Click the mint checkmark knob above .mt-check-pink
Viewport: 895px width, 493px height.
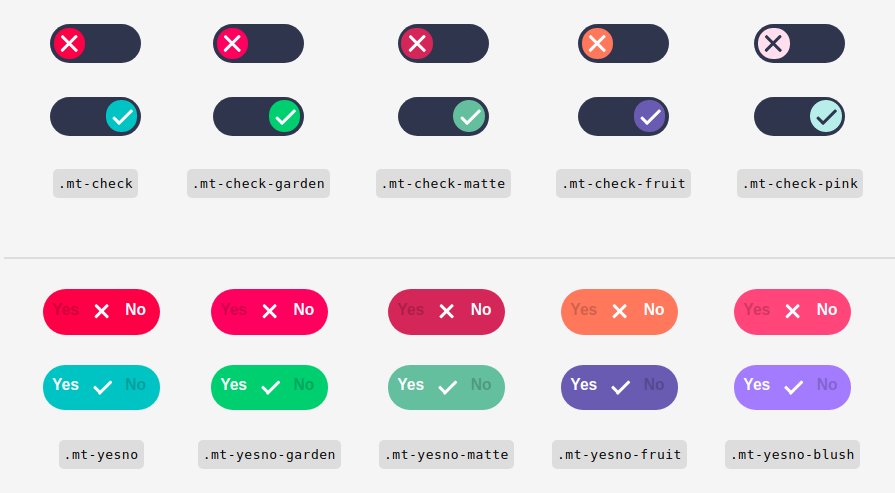coord(826,116)
